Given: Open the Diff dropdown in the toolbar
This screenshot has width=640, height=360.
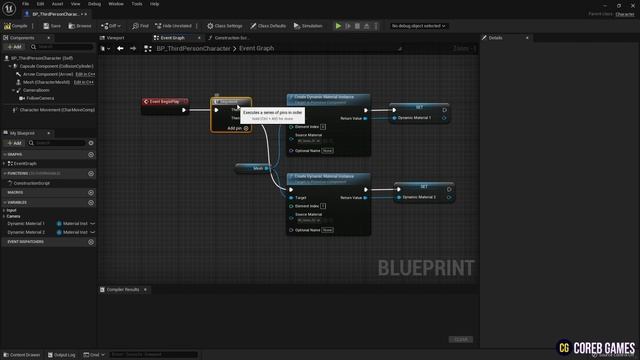Looking at the screenshot, I should (x=111, y=26).
